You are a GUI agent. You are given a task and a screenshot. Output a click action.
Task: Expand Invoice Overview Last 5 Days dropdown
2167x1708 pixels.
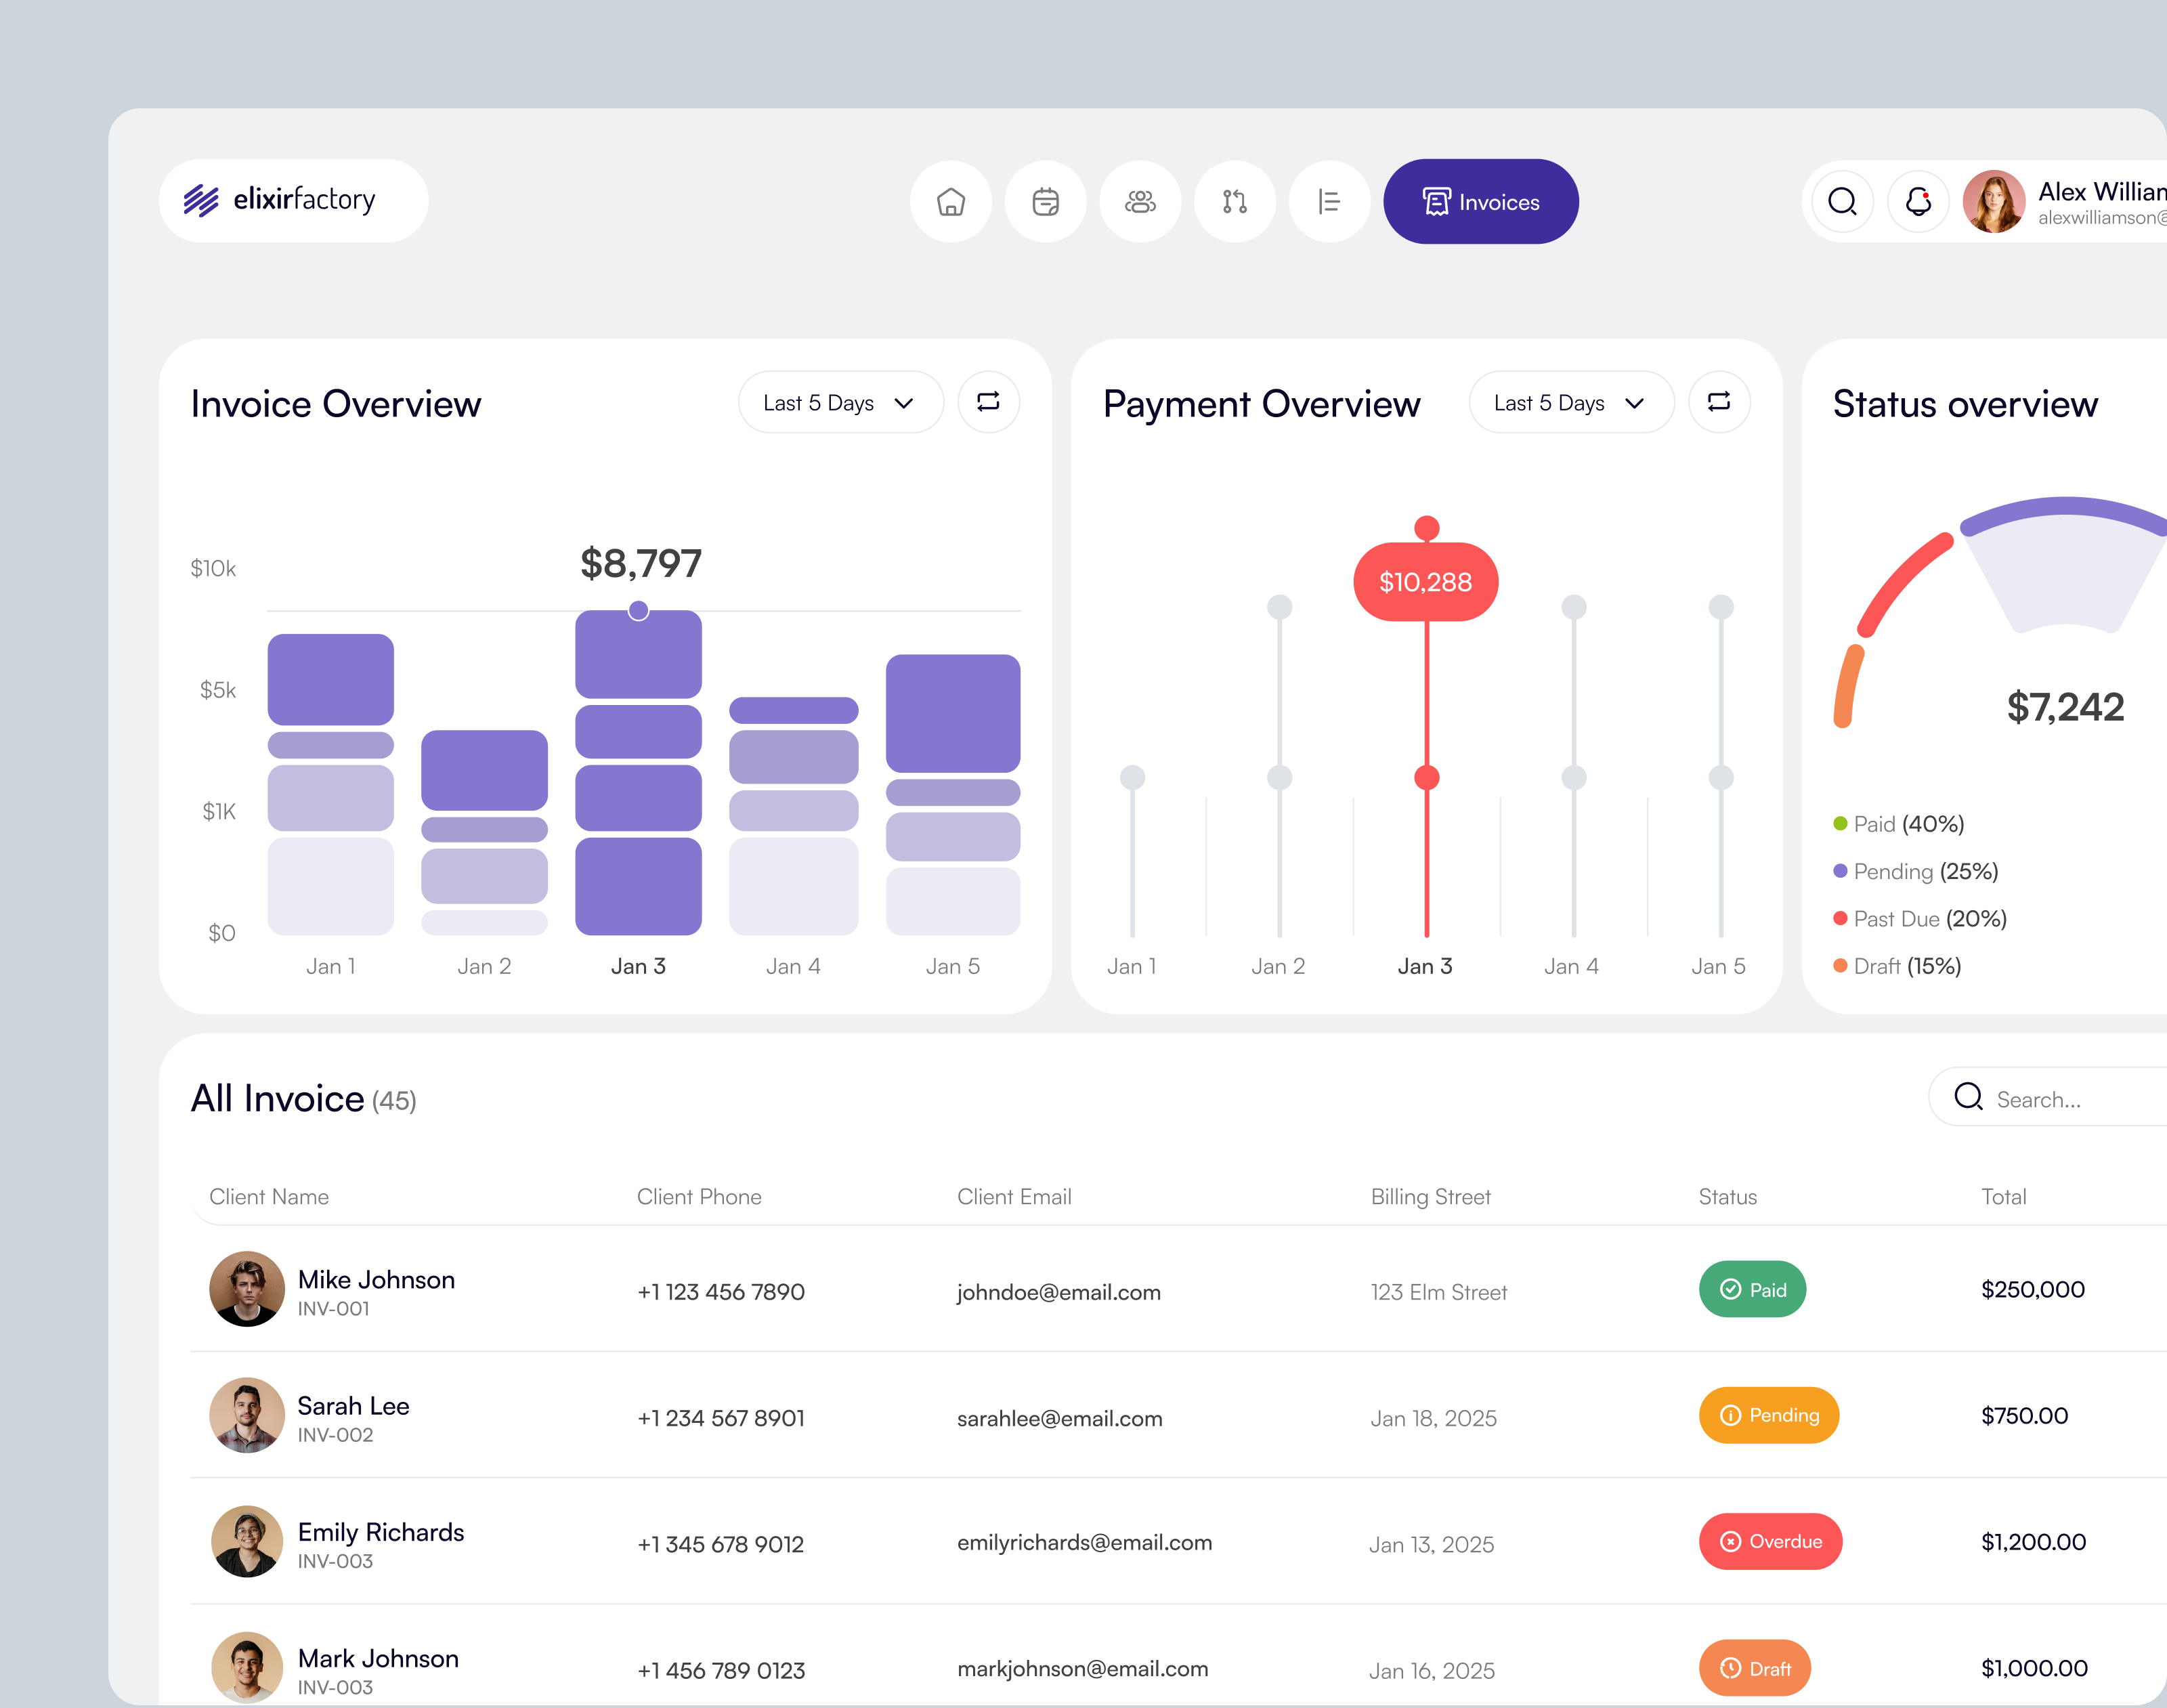tap(840, 403)
